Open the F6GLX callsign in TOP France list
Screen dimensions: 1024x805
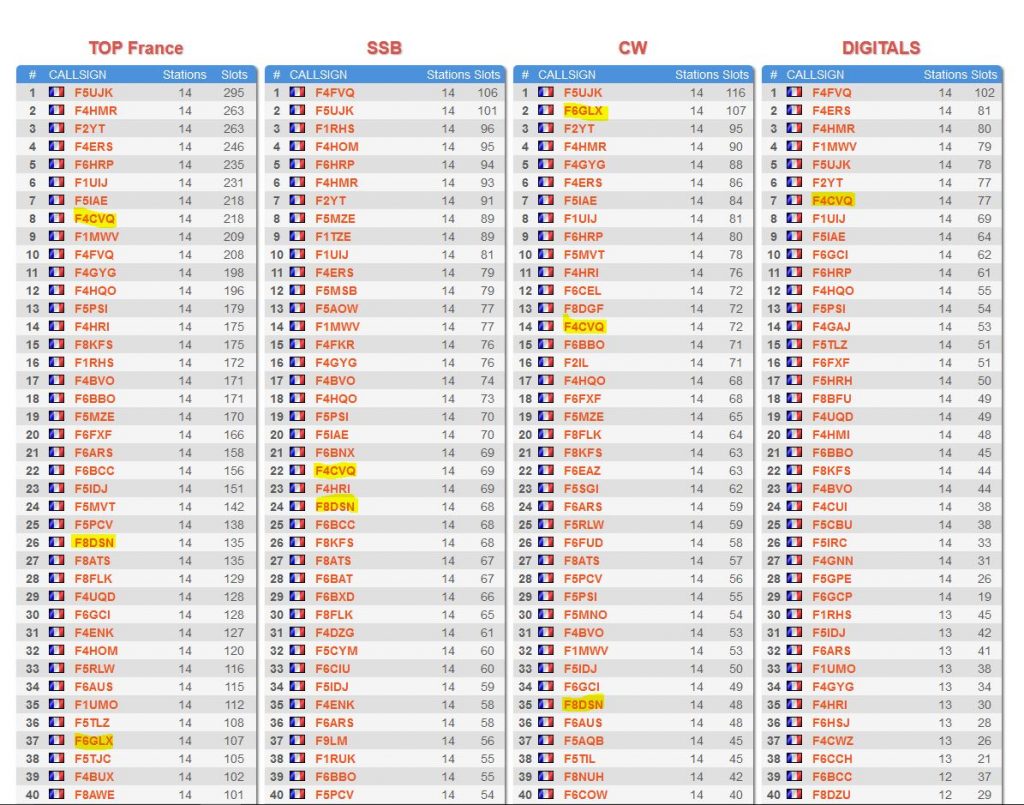[94, 740]
